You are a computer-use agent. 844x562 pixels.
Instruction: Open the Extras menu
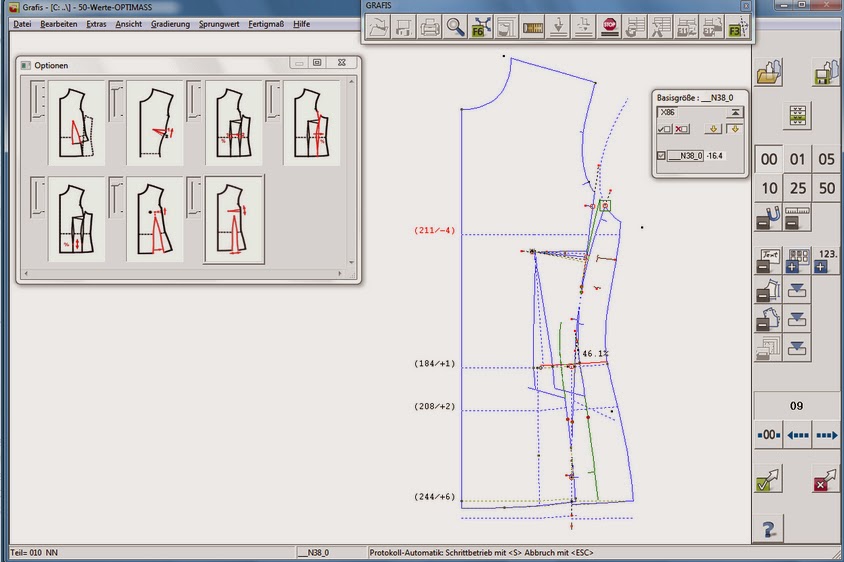pyautogui.click(x=96, y=24)
